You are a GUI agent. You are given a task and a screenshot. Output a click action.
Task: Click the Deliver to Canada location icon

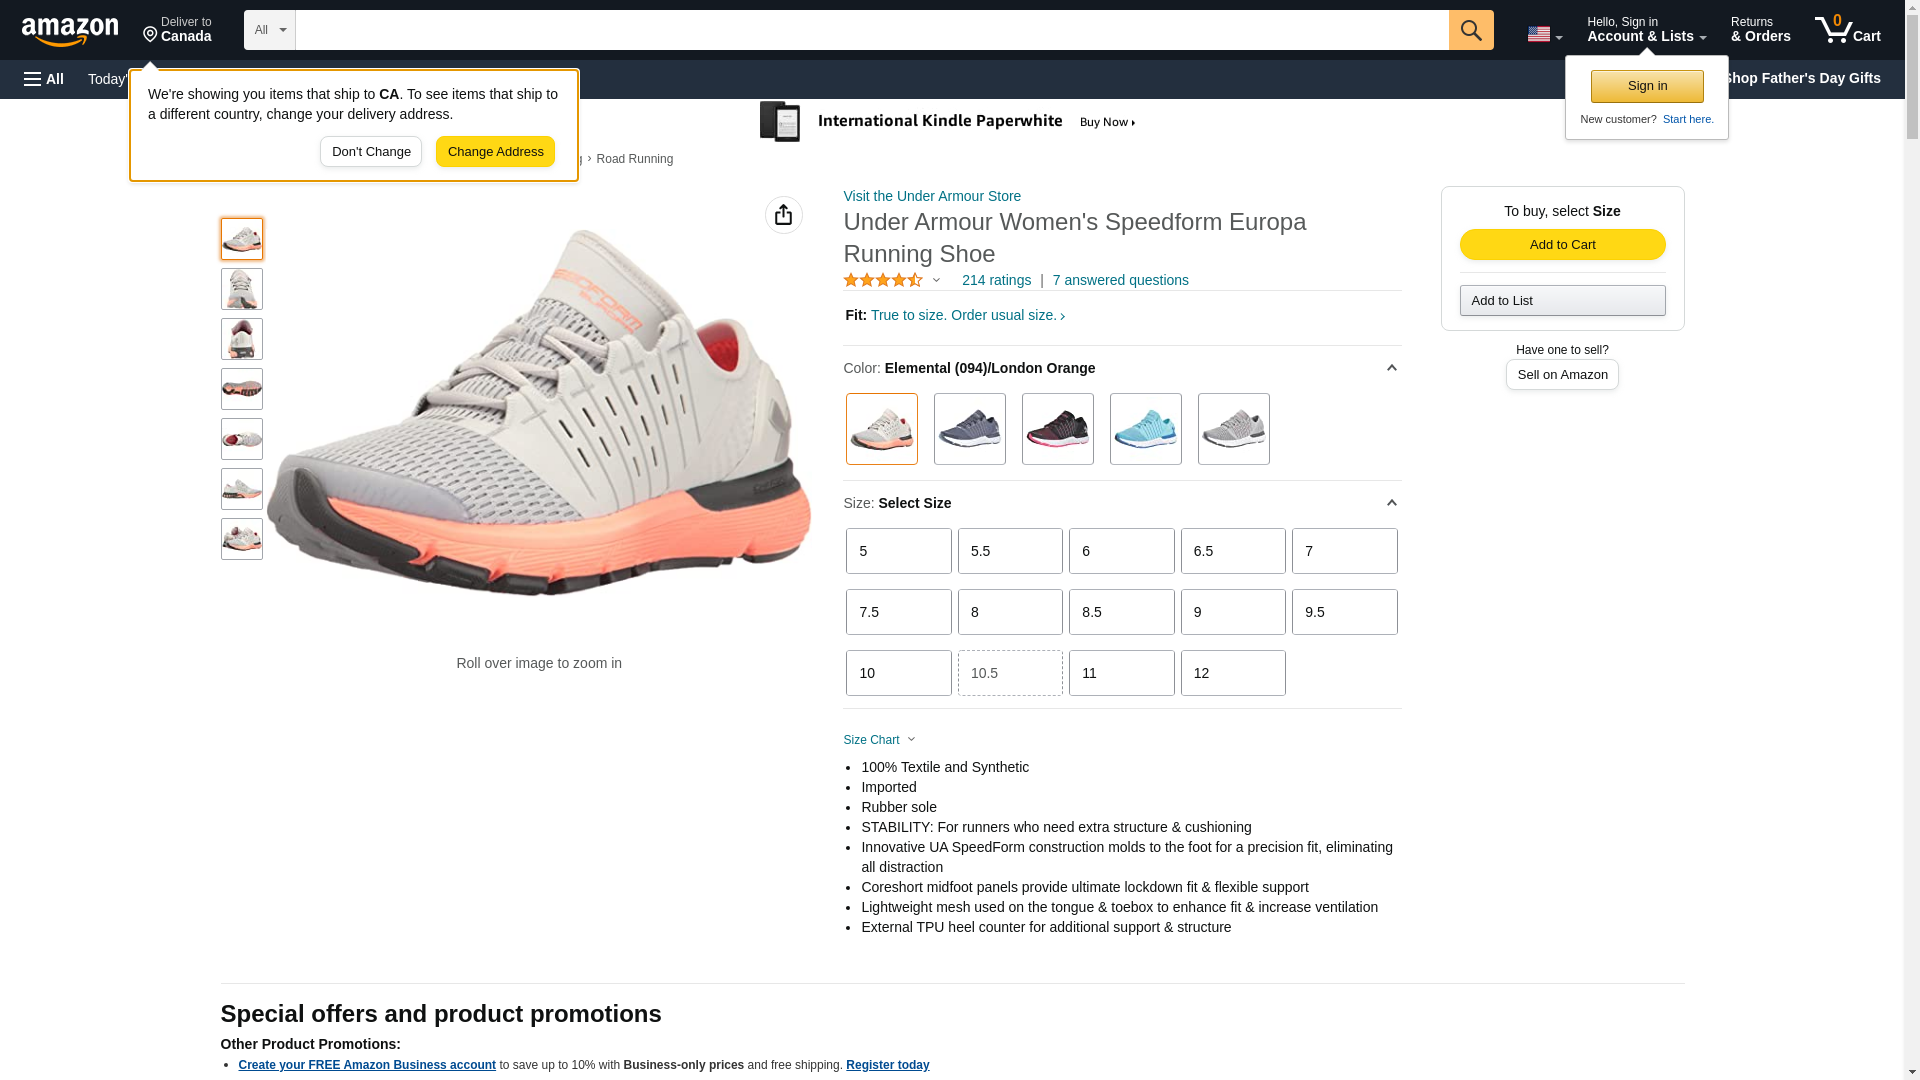click(151, 35)
